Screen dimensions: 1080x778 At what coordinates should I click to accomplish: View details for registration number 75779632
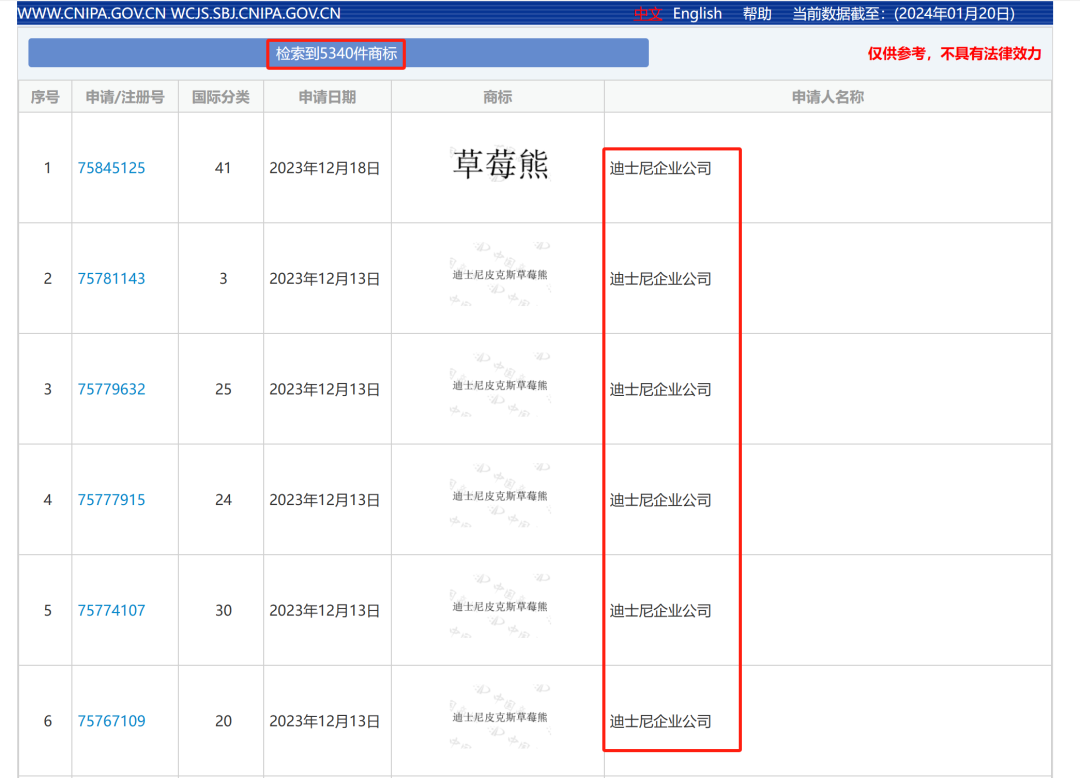pyautogui.click(x=111, y=389)
